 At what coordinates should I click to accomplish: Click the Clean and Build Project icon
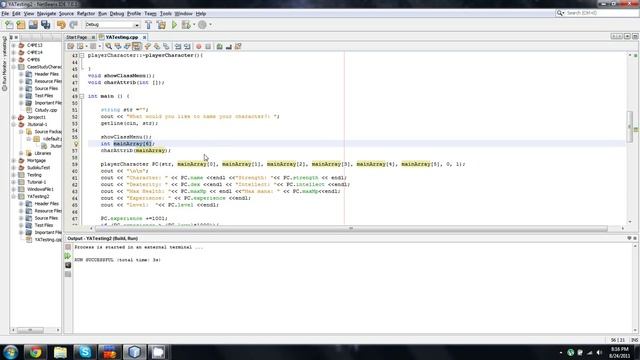click(161, 25)
